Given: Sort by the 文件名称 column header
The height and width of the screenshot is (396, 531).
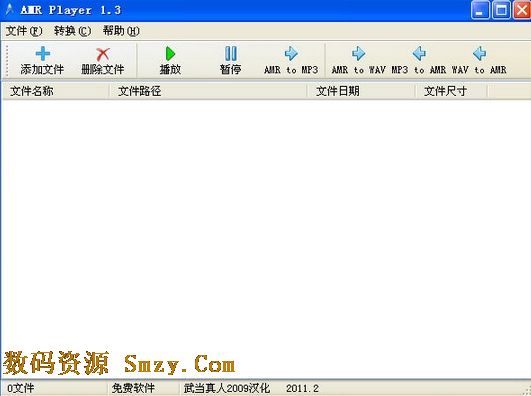Looking at the screenshot, I should coord(56,91).
